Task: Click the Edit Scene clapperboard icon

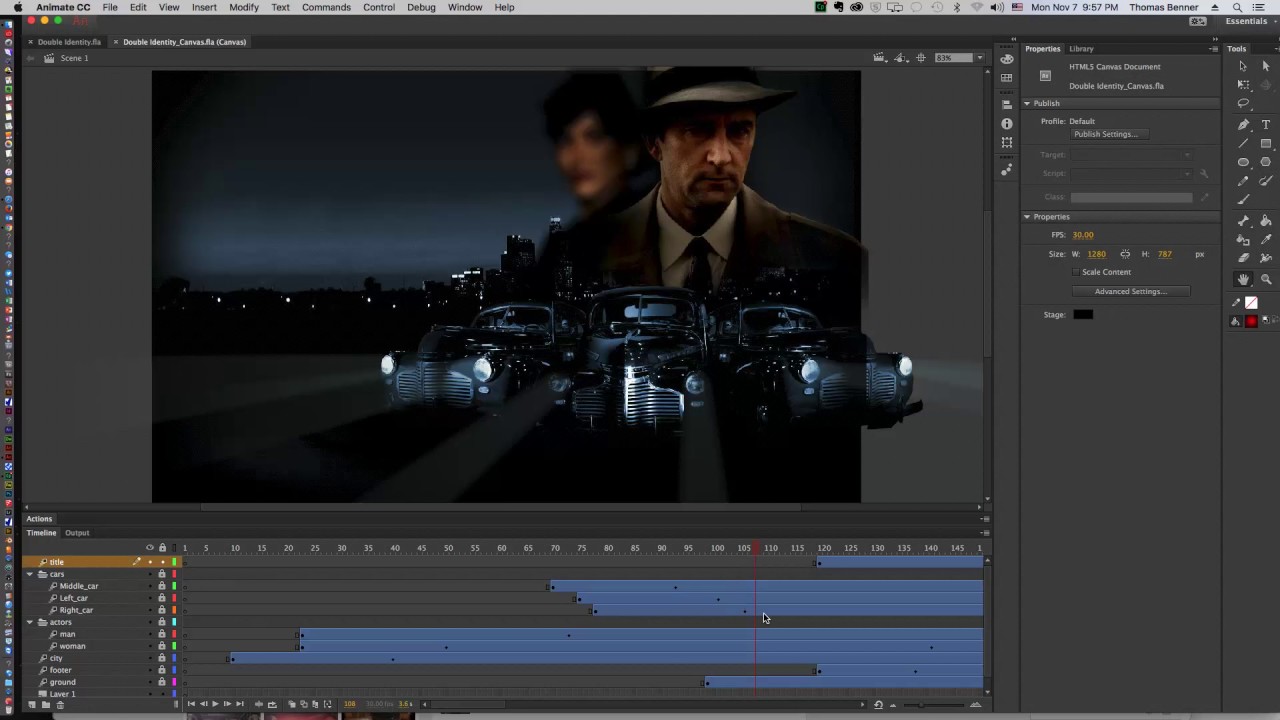Action: pyautogui.click(x=879, y=58)
